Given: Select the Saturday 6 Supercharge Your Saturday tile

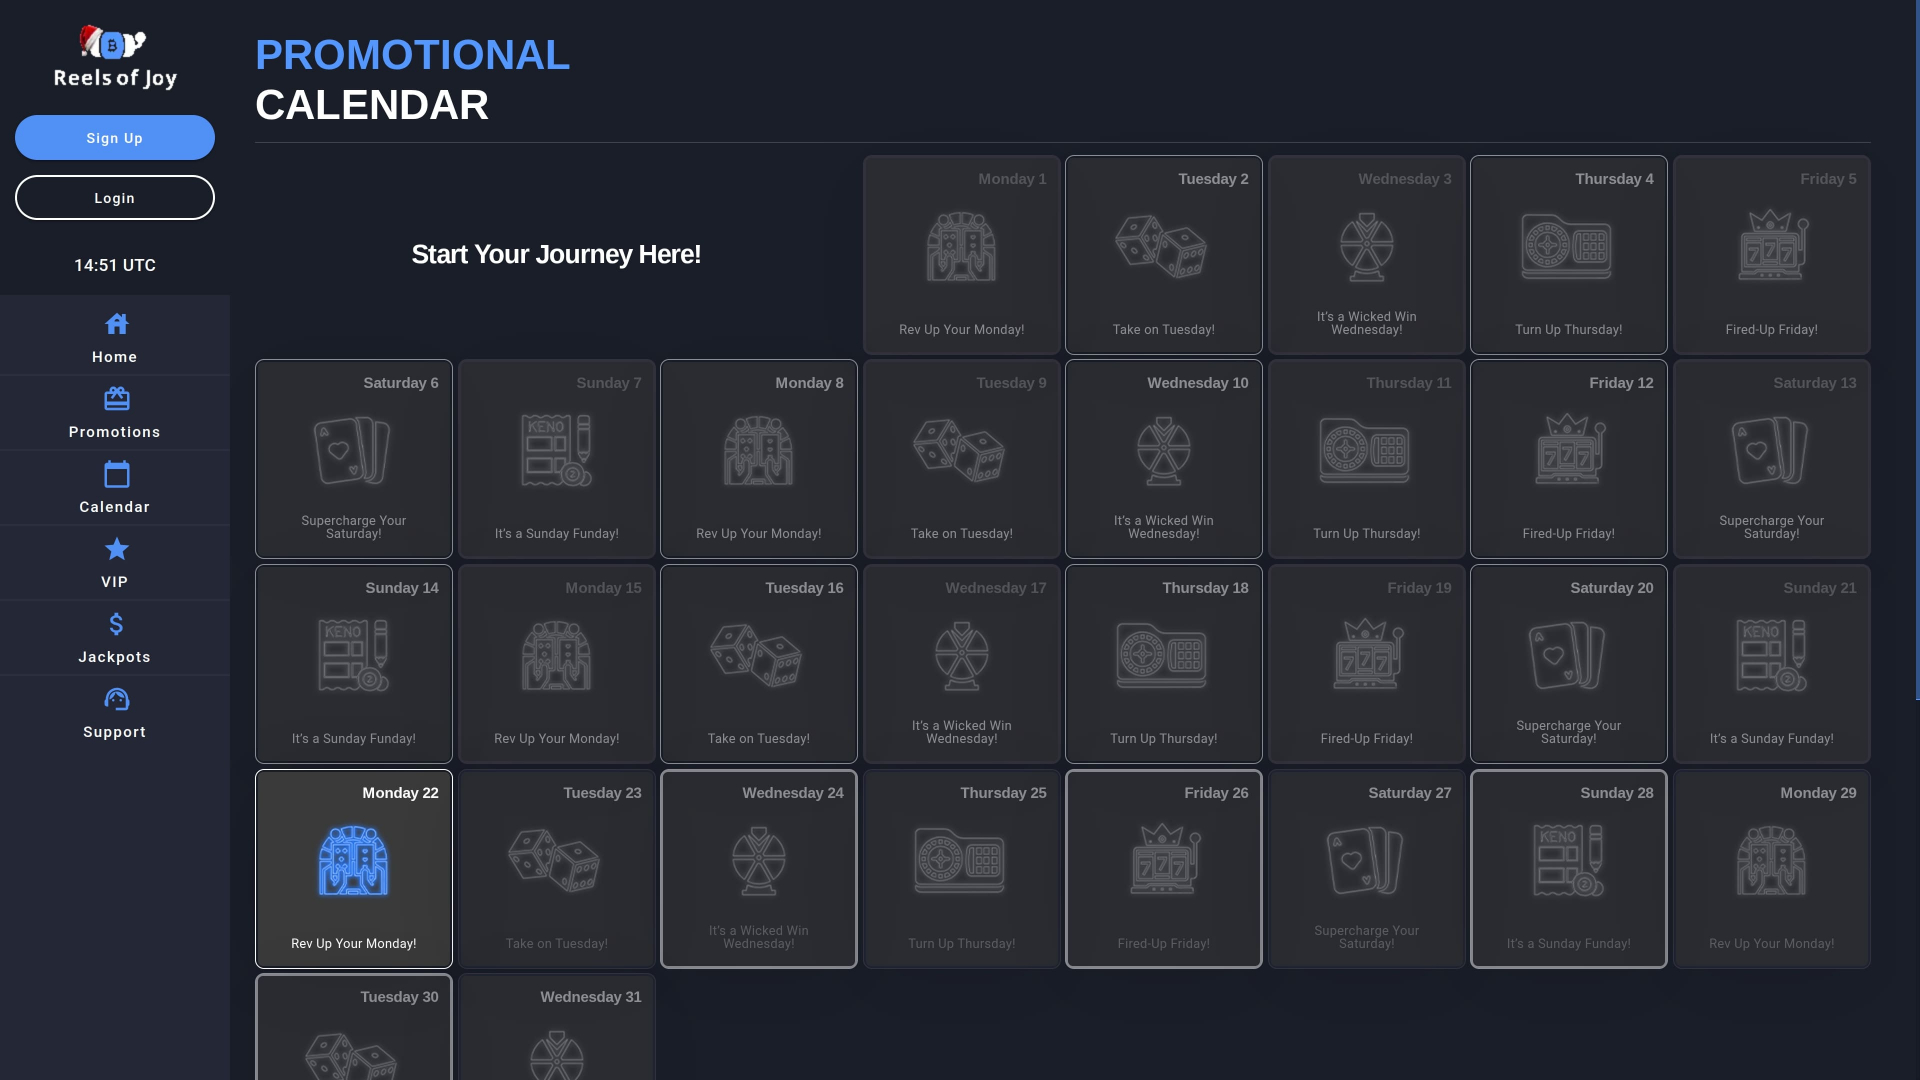Looking at the screenshot, I should pyautogui.click(x=353, y=458).
